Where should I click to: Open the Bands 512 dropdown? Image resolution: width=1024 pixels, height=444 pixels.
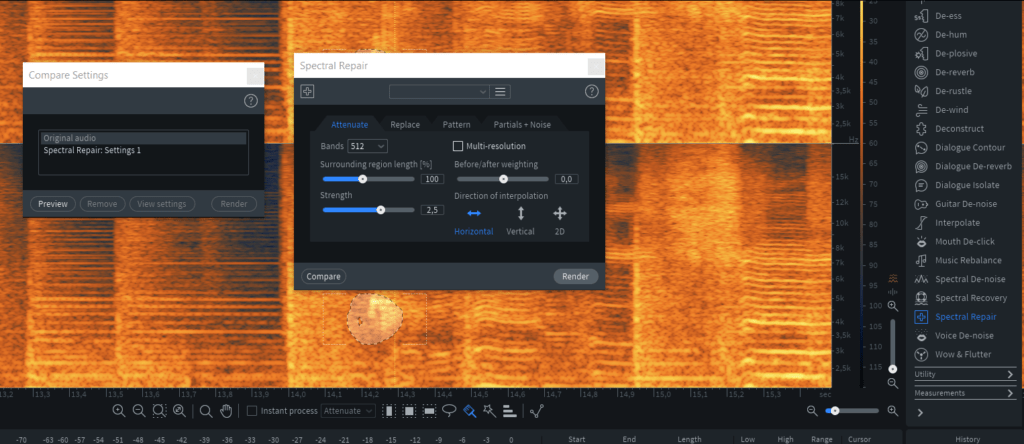click(367, 146)
